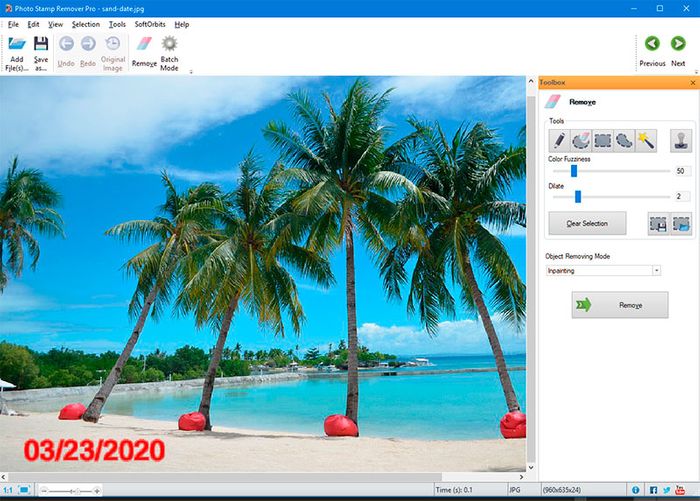
Task: Click the Dilate value field
Action: click(x=682, y=196)
